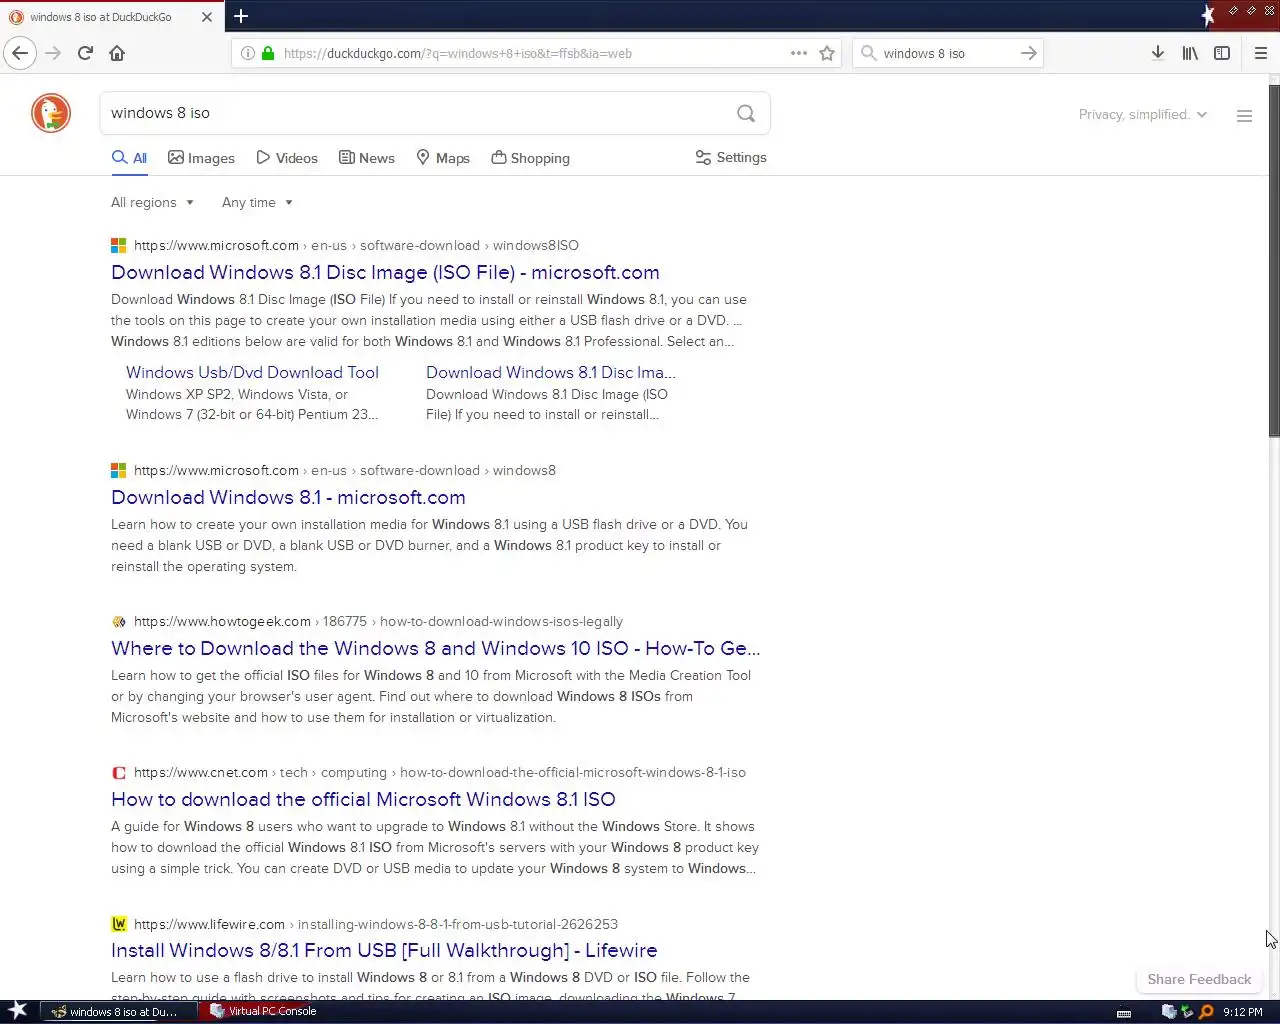
Task: Expand the Privacy, simplified dropdown
Action: click(1143, 114)
